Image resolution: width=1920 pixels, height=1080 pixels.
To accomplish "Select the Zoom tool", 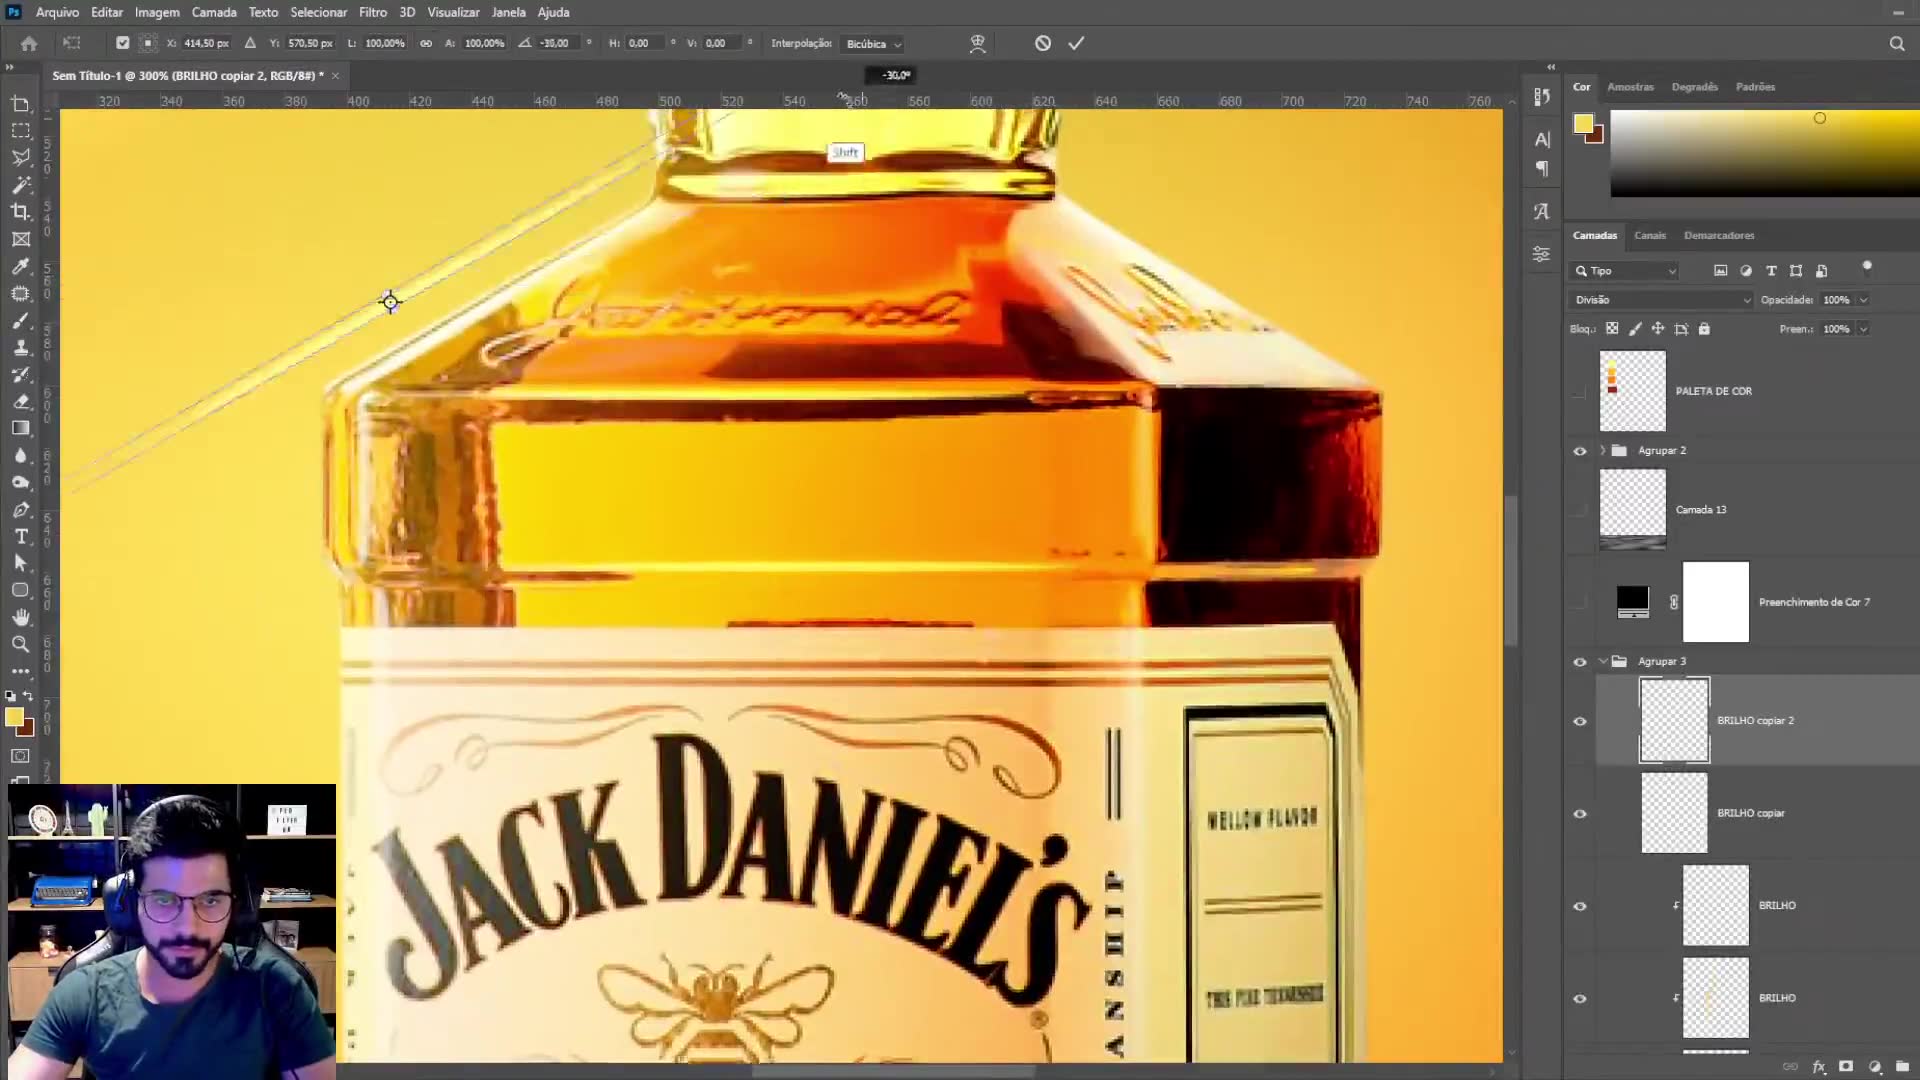I will tap(20, 644).
